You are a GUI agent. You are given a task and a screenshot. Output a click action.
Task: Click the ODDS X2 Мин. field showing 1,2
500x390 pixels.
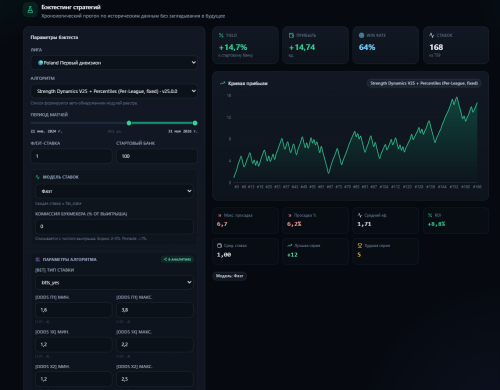pyautogui.click(x=73, y=379)
